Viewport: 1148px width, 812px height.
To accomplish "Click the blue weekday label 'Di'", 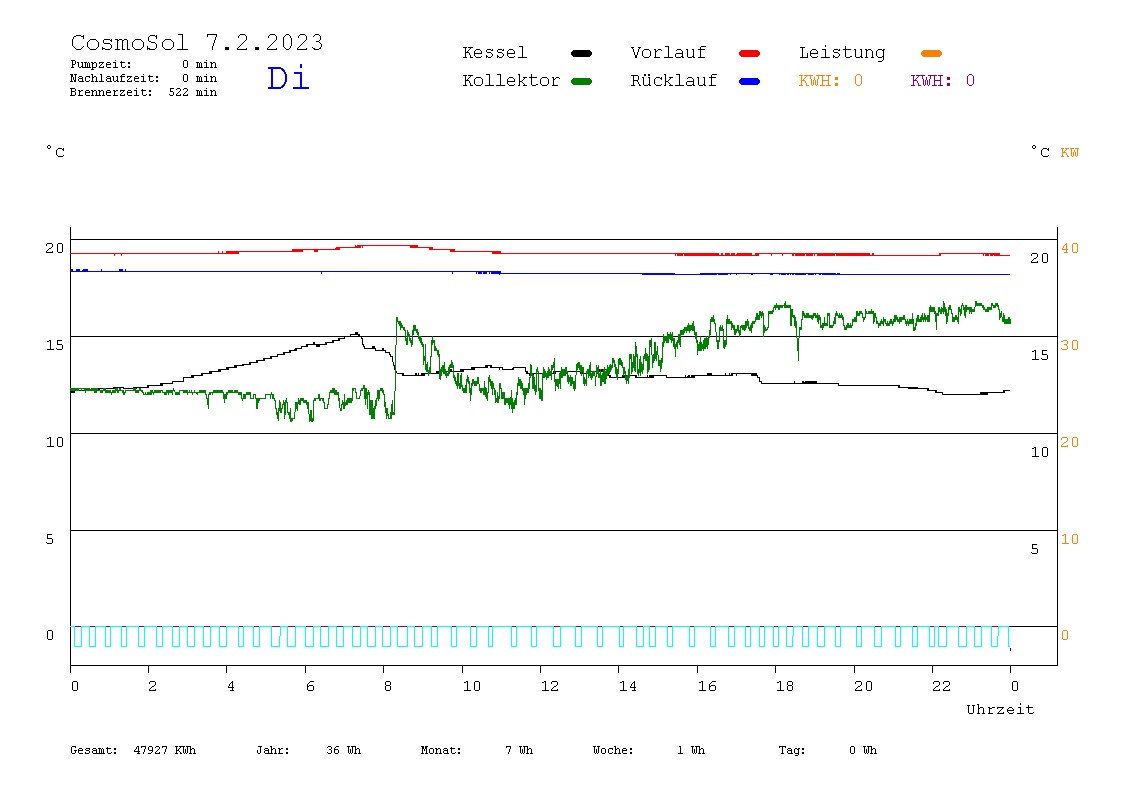I will pos(288,78).
